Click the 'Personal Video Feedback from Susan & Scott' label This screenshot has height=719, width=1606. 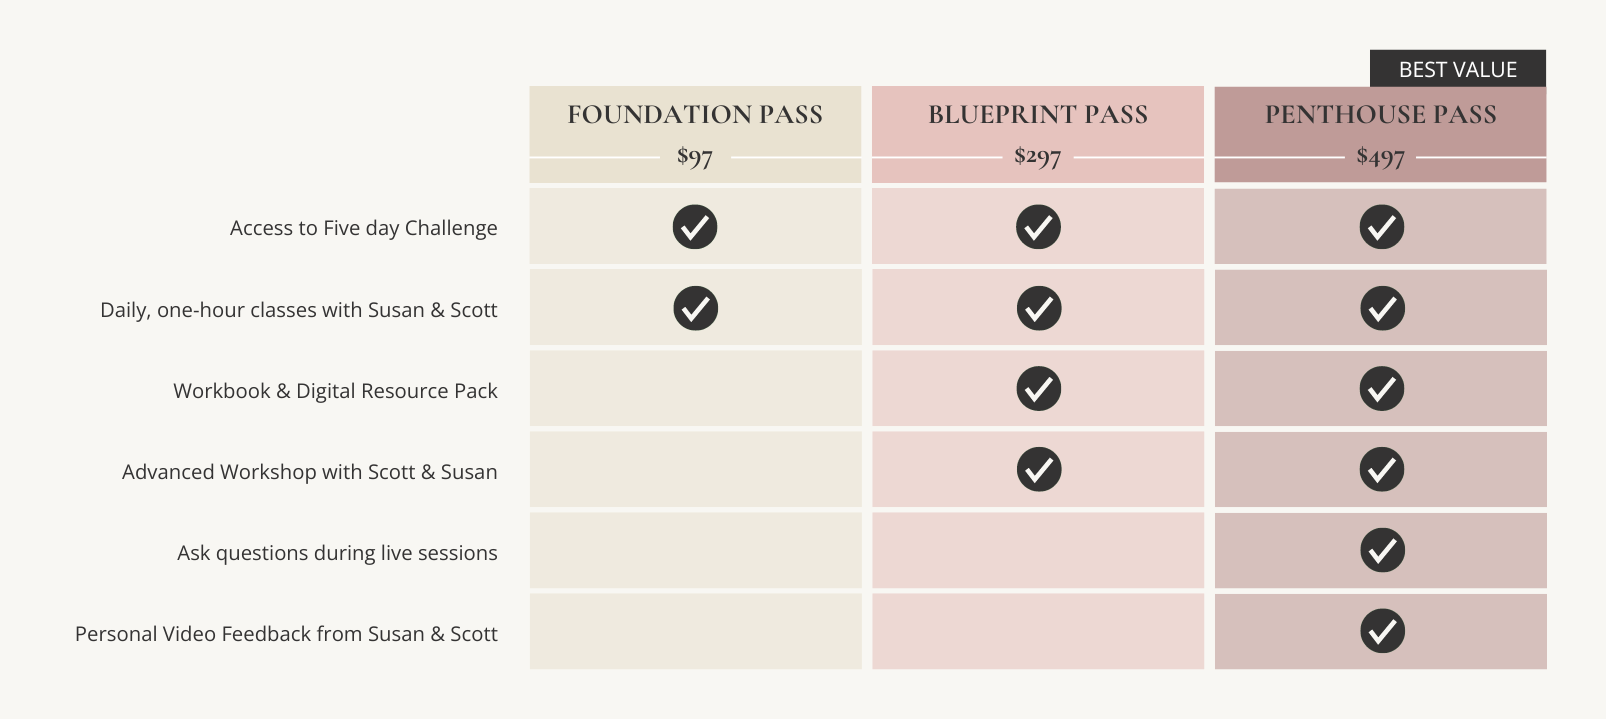point(286,634)
